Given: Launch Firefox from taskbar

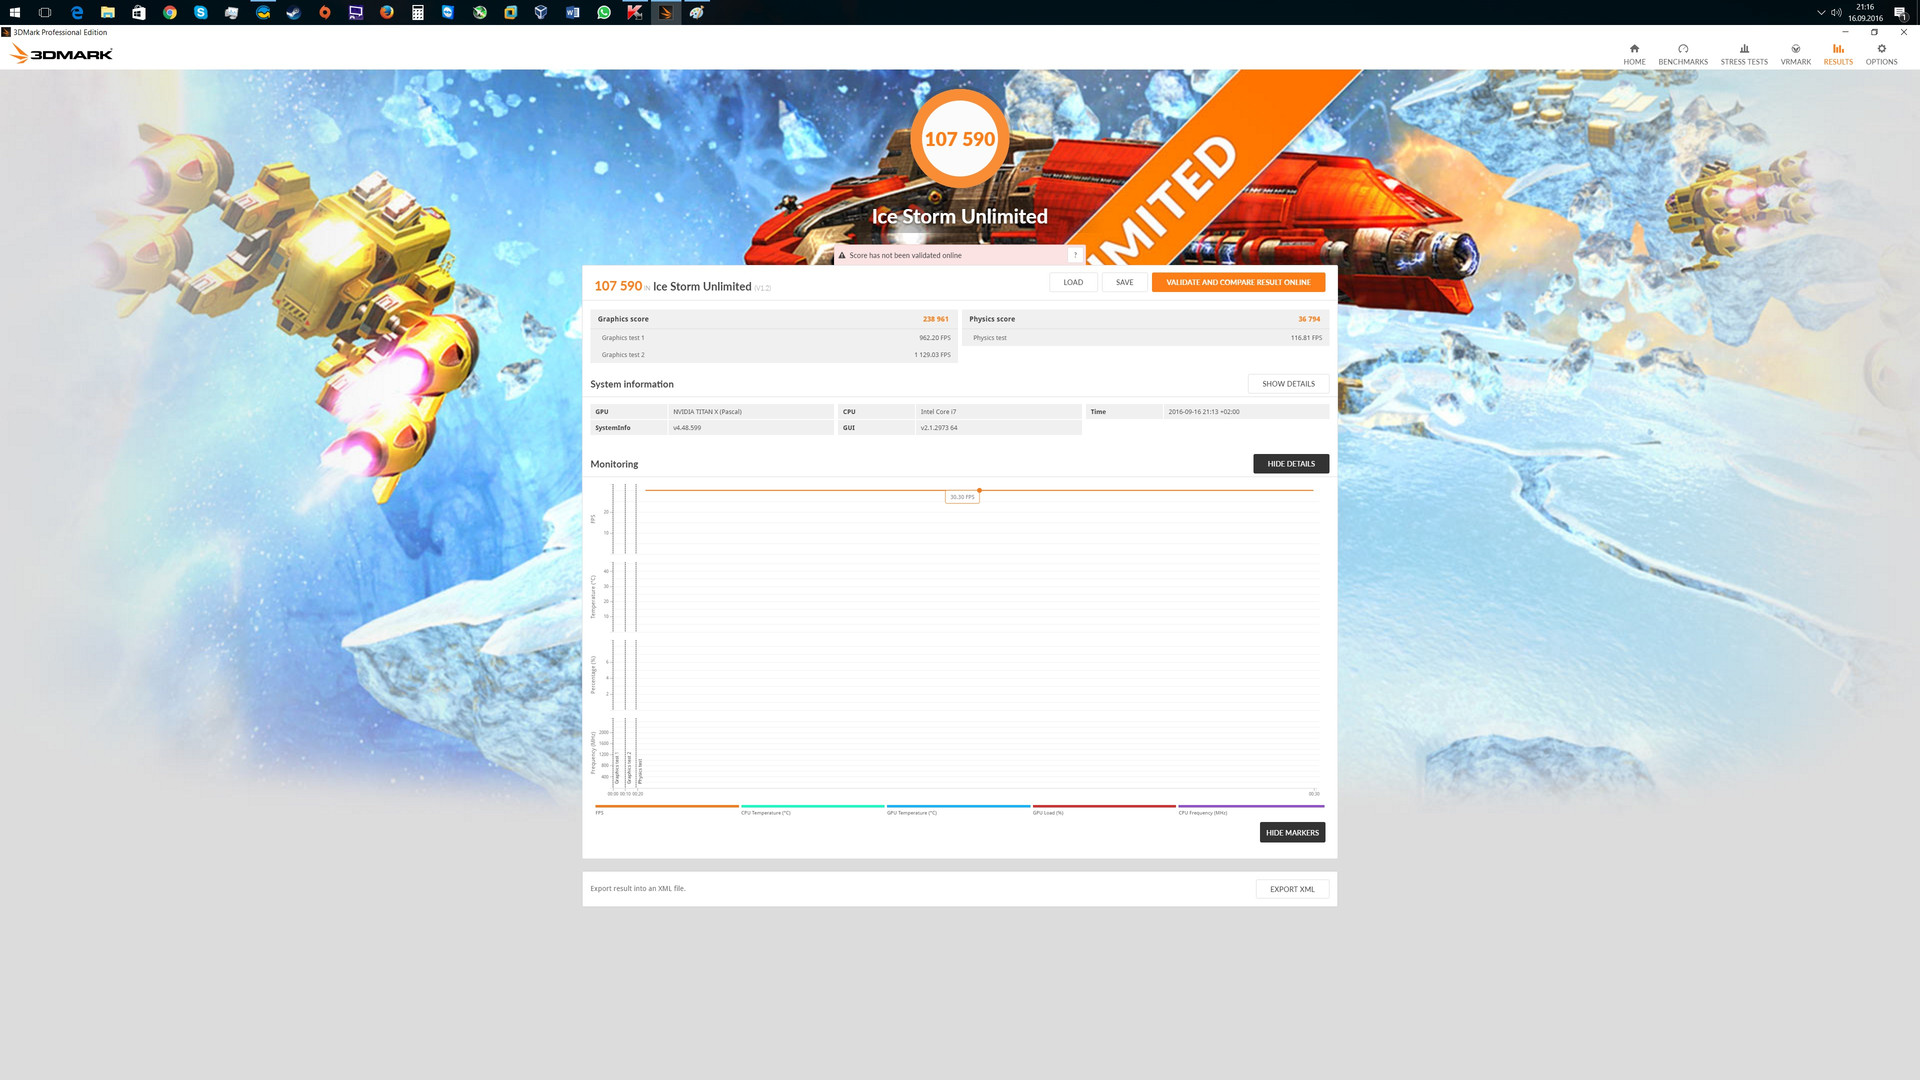Looking at the screenshot, I should (x=386, y=12).
